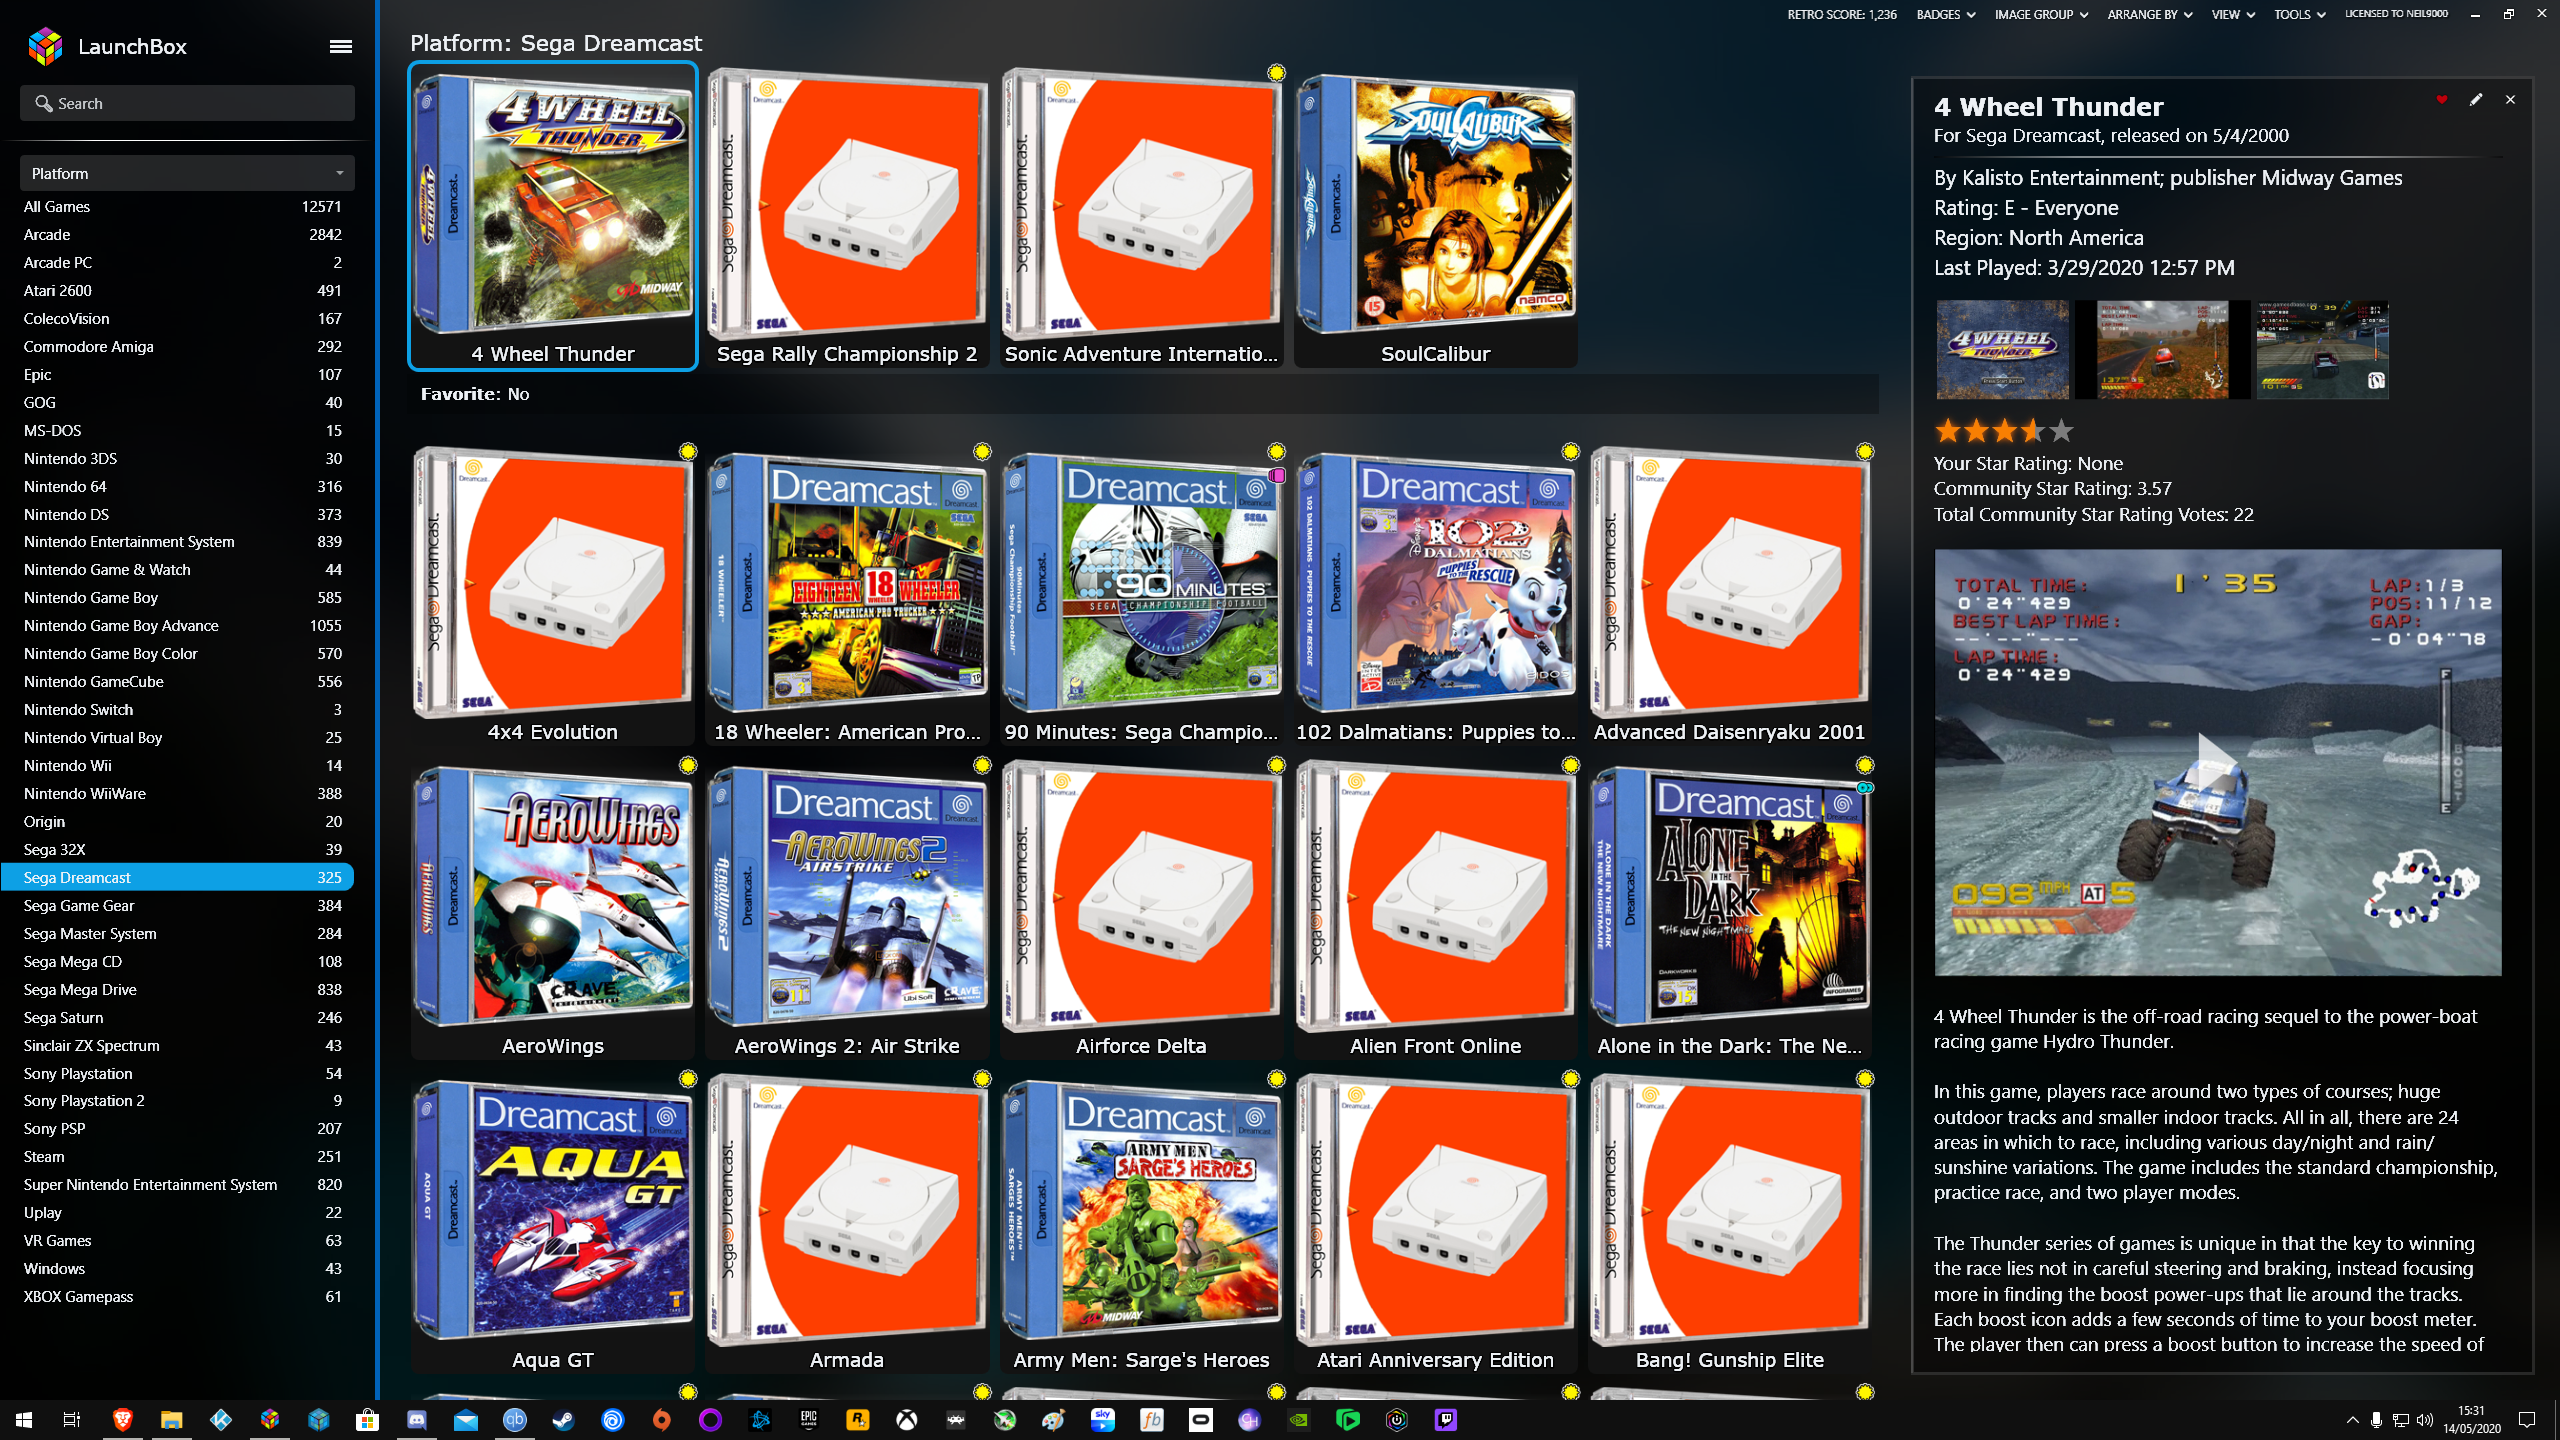Image resolution: width=2560 pixels, height=1440 pixels.
Task: Select All Games in sidebar
Action: tap(177, 206)
